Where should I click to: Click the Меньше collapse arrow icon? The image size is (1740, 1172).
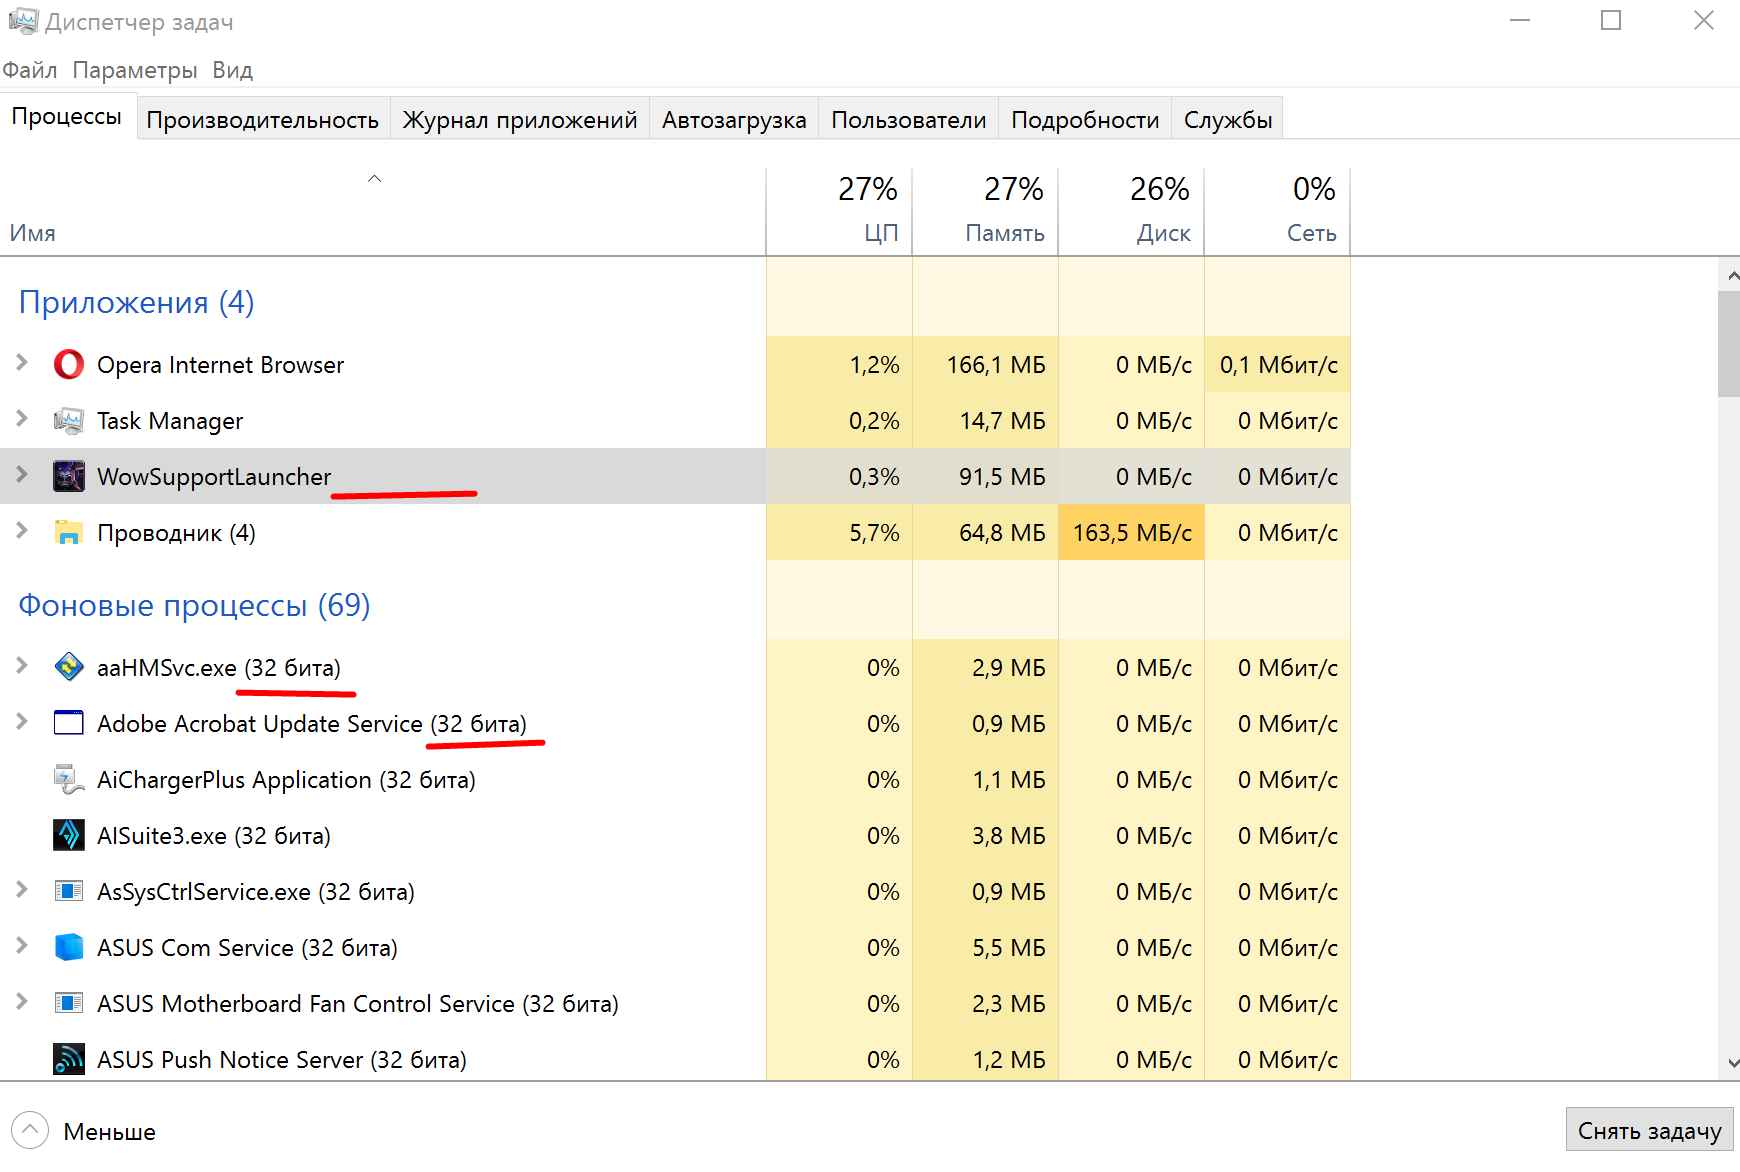(x=30, y=1131)
